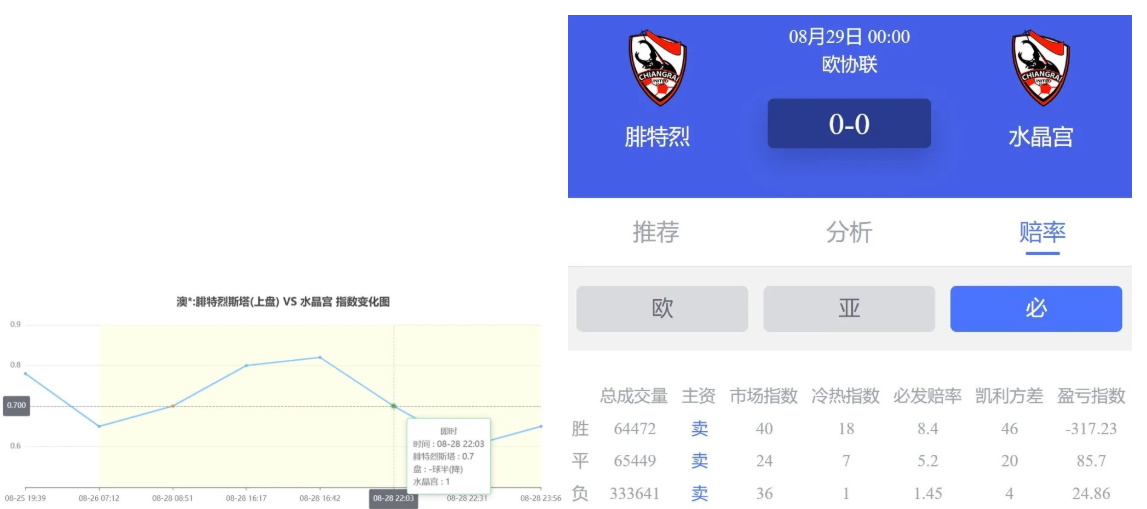The width and height of the screenshot is (1147, 509).
Task: Click the highlighted 08-28 22:03 axis label
Action: click(x=393, y=498)
